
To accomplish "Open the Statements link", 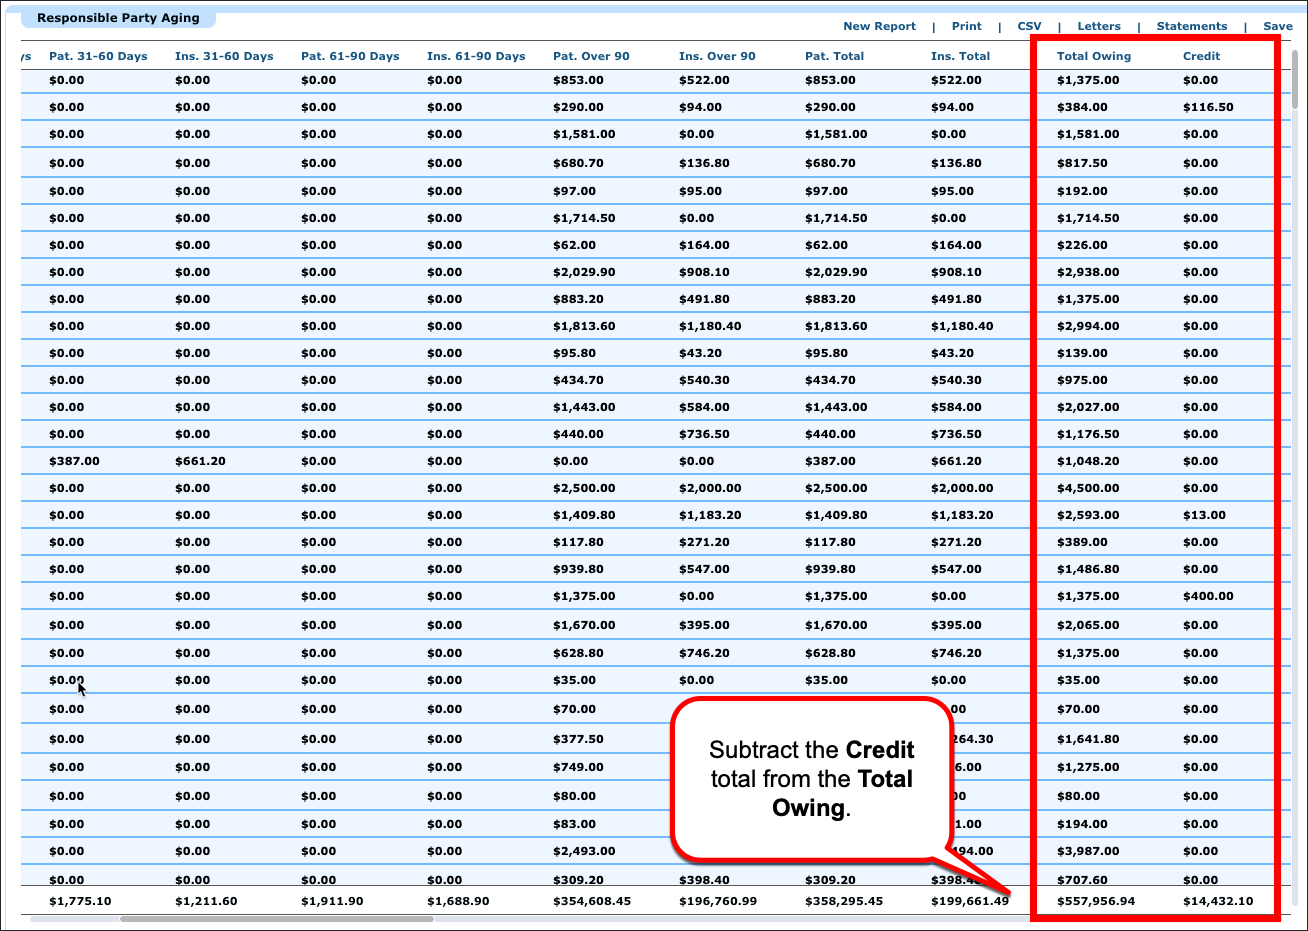I will pyautogui.click(x=1191, y=27).
